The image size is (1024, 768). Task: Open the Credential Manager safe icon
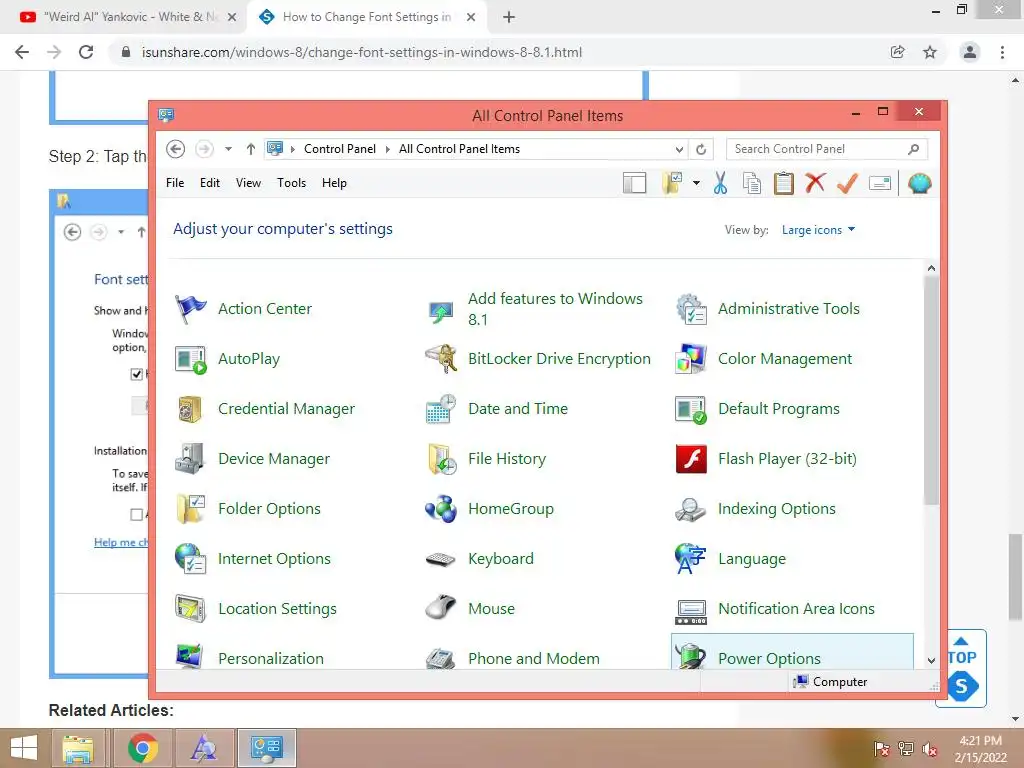pyautogui.click(x=190, y=409)
